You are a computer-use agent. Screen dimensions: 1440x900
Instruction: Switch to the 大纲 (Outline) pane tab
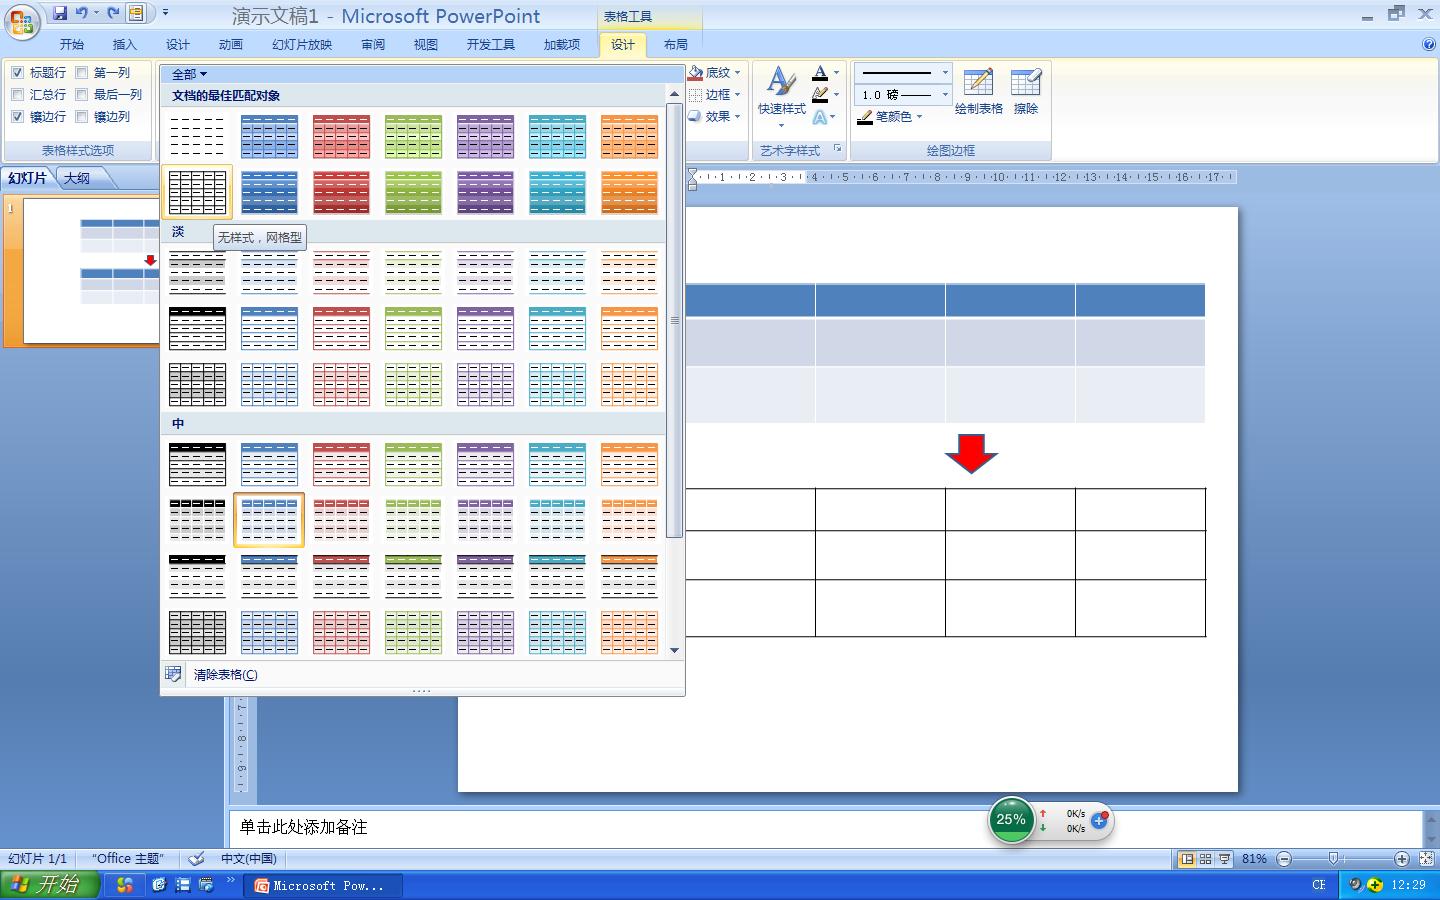pos(78,178)
